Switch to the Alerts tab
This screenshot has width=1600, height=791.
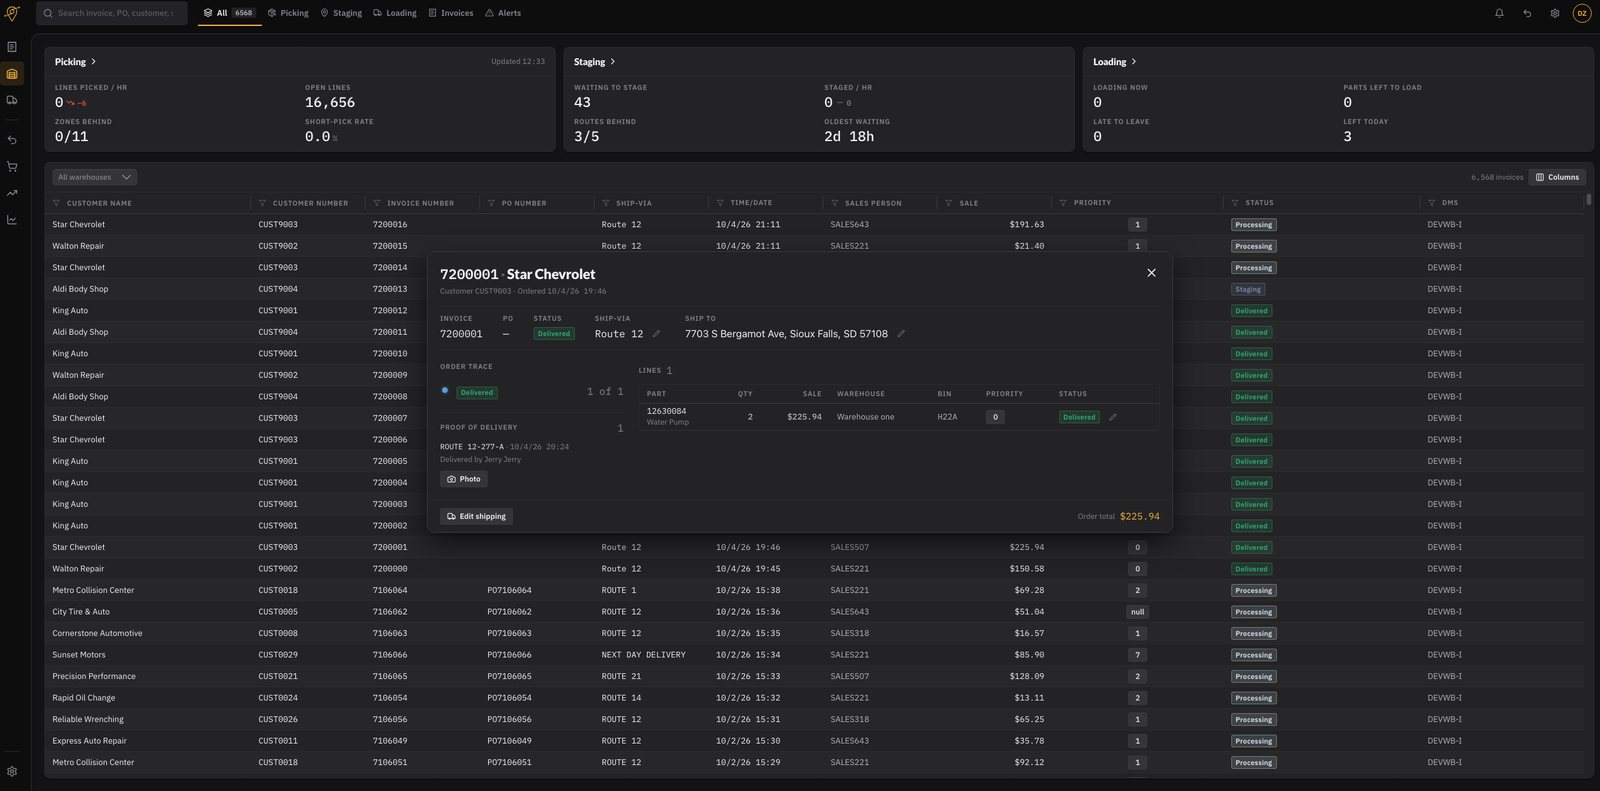[x=503, y=13]
